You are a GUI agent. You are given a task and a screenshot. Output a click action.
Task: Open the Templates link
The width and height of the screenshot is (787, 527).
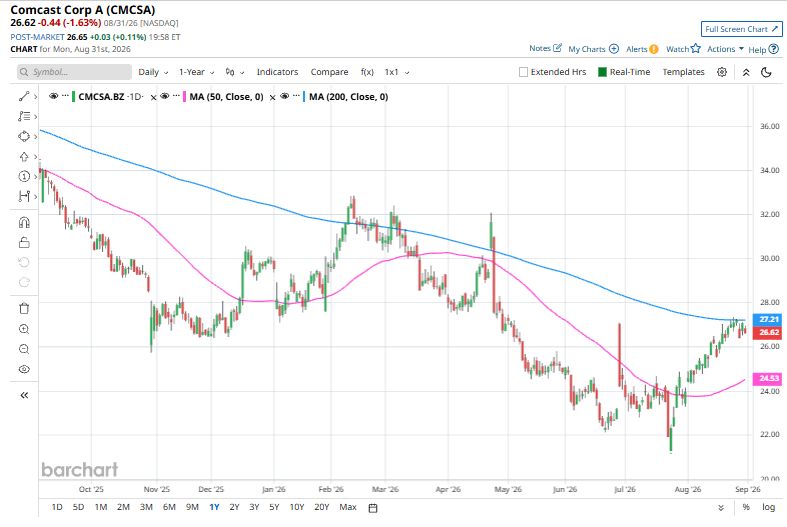click(x=683, y=72)
